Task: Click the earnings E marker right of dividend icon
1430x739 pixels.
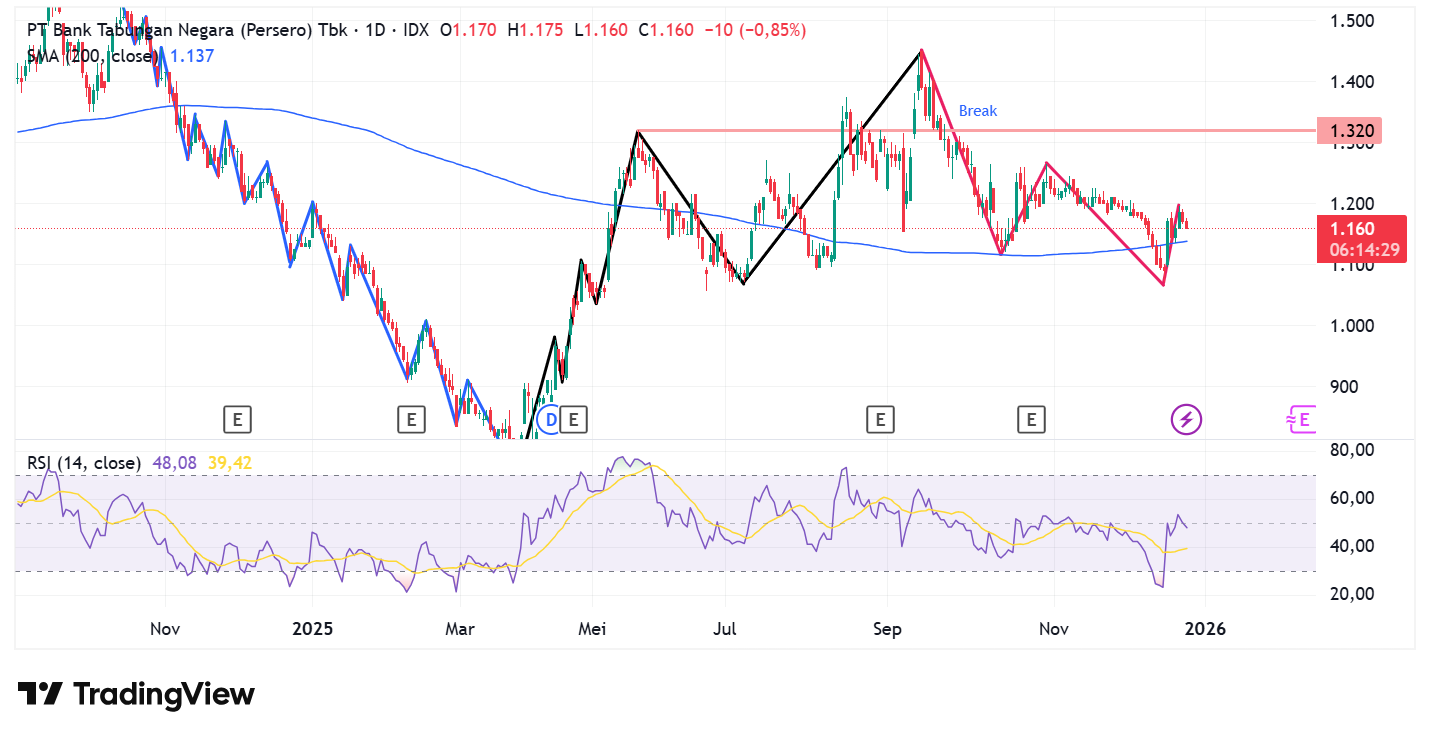Action: coord(574,420)
